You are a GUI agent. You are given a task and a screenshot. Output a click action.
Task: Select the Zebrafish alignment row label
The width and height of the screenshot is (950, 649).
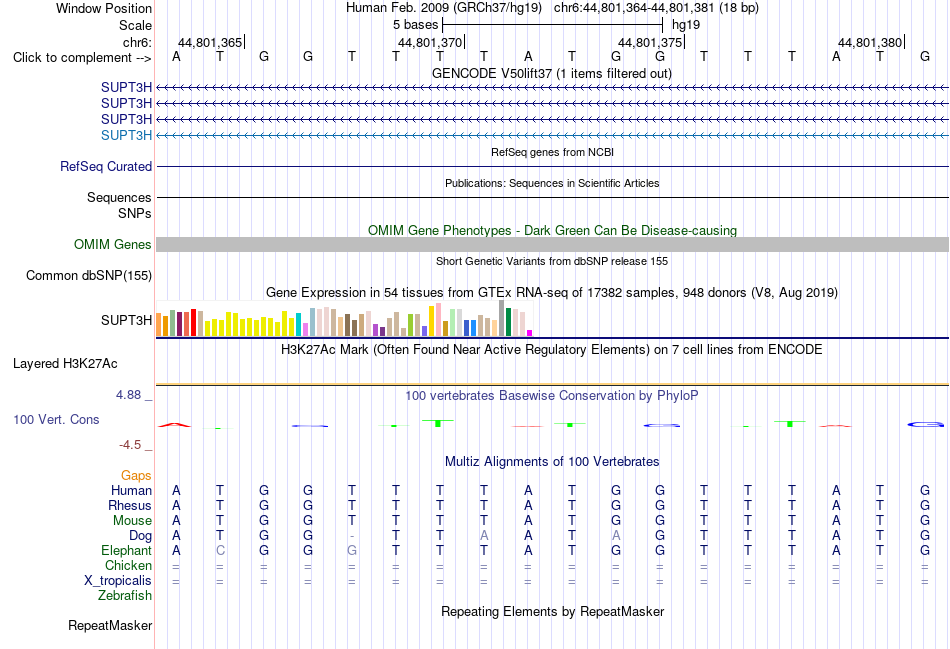[x=125, y=596]
